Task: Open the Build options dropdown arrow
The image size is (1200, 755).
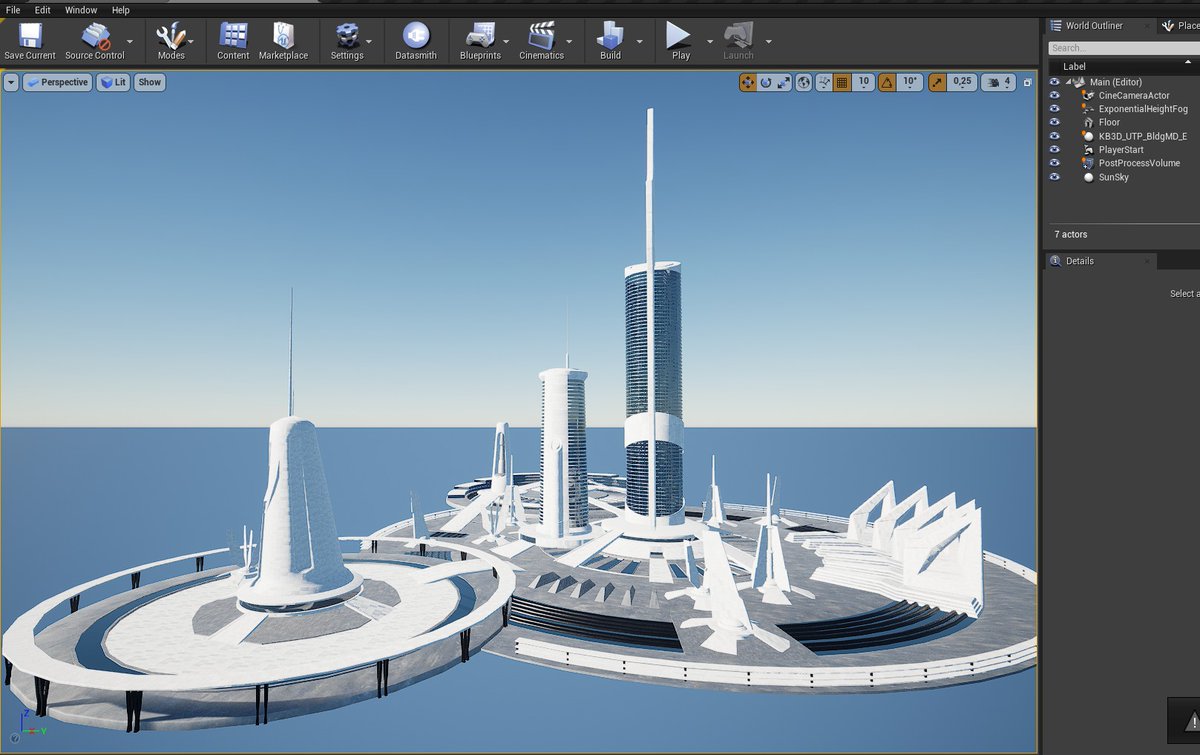Action: (639, 42)
